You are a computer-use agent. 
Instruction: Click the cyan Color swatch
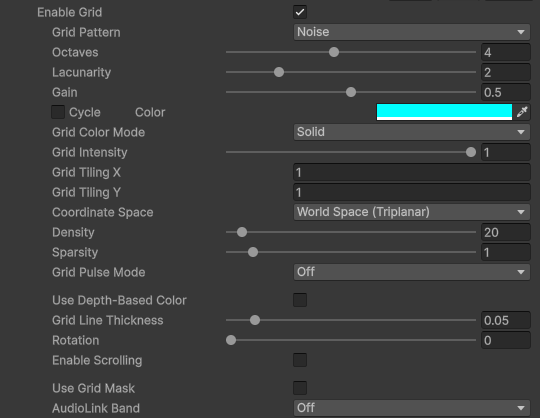pos(444,112)
